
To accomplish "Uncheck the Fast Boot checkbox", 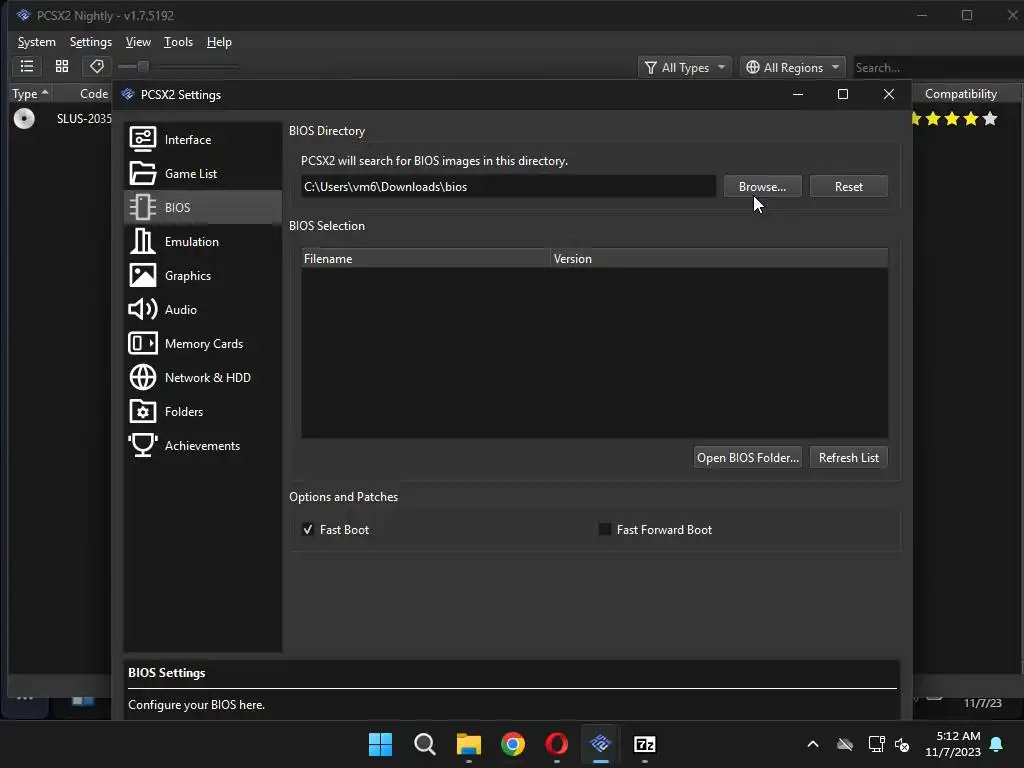I will point(308,530).
